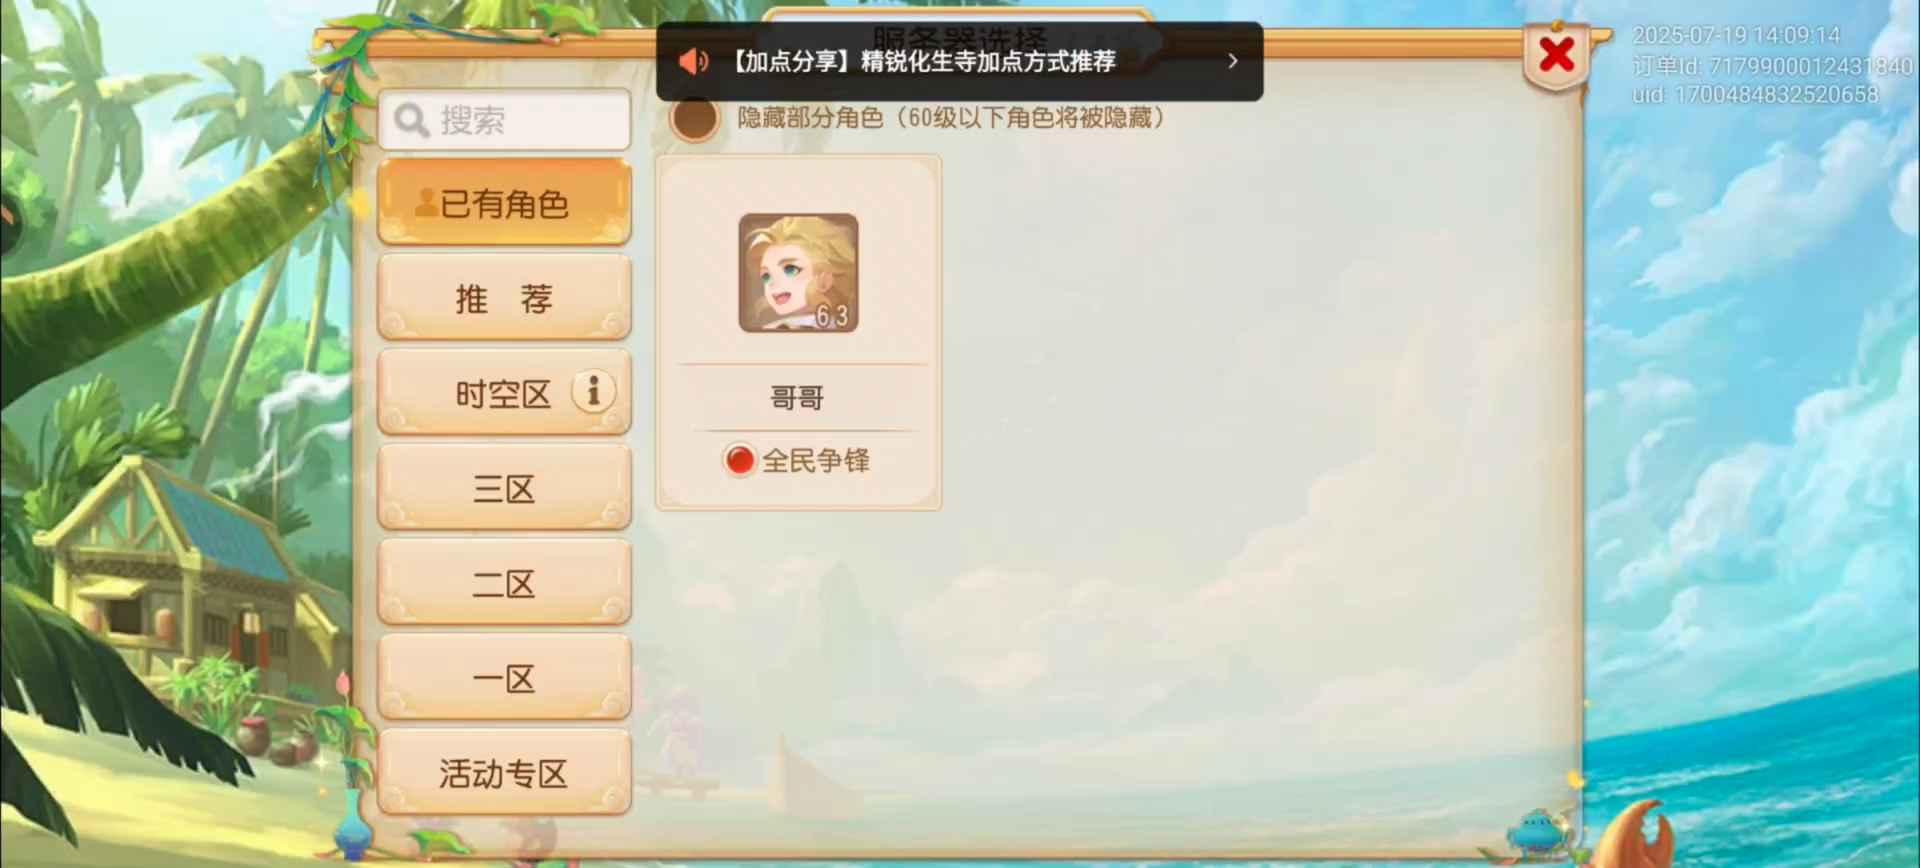The width and height of the screenshot is (1920, 868).
Task: Click the character name 哥哥
Action: coord(797,398)
